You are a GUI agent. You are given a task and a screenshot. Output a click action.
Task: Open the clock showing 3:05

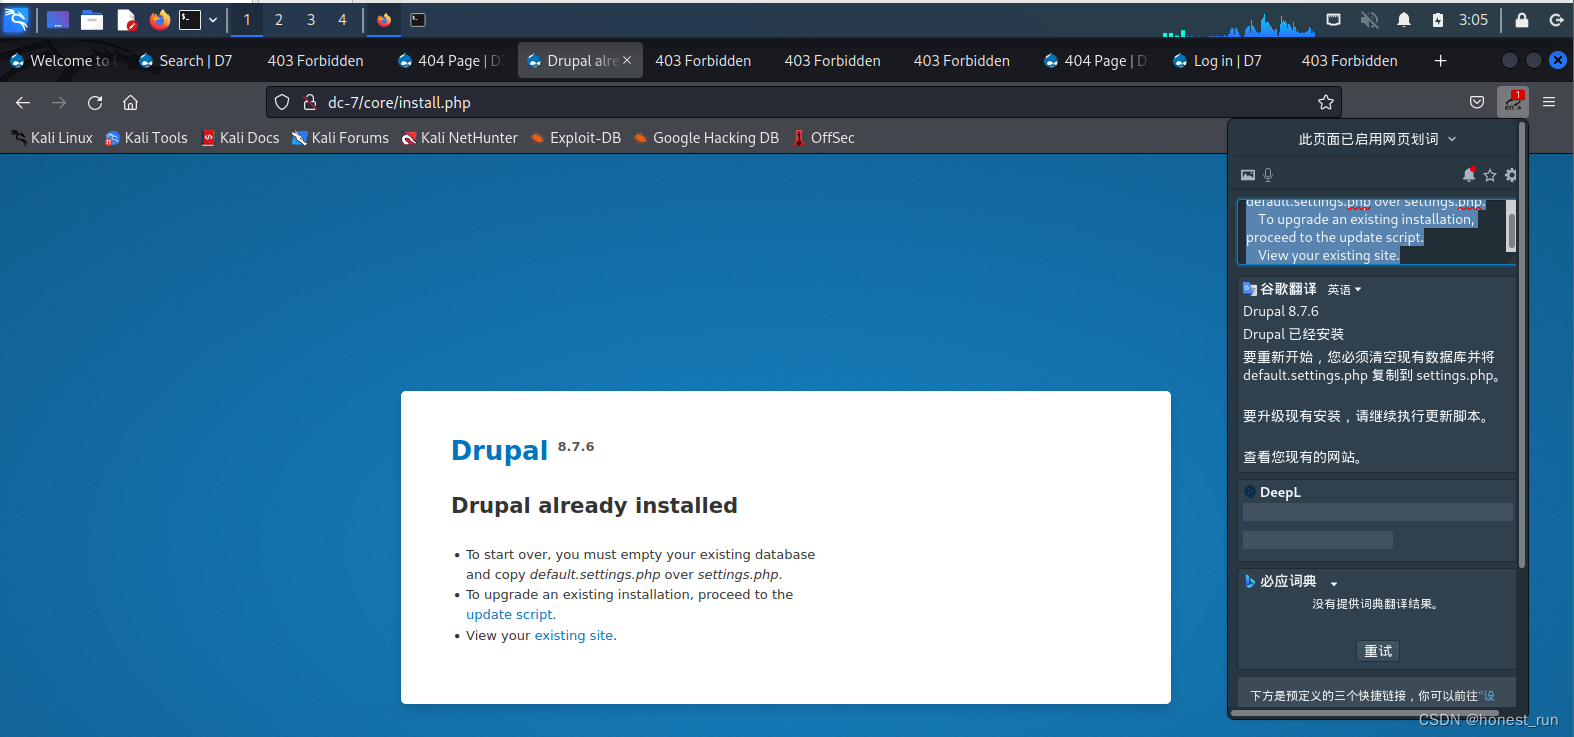point(1473,19)
